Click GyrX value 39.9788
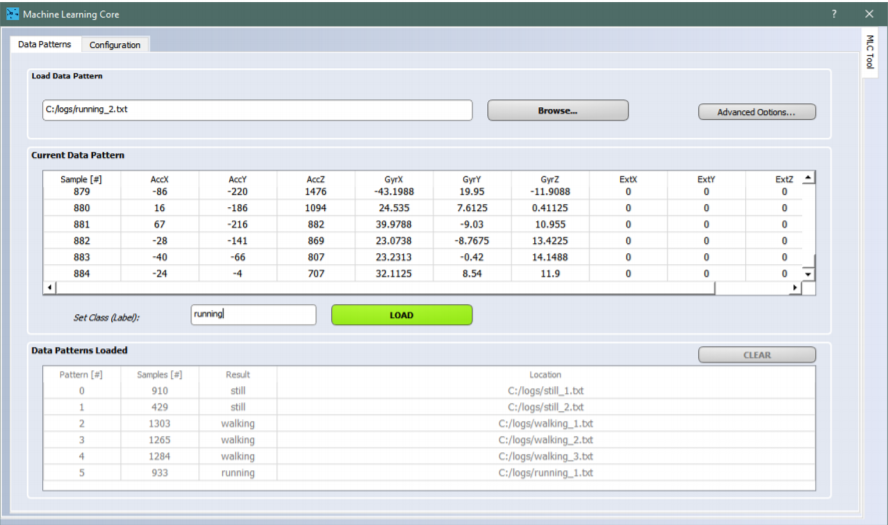The image size is (888, 525). pyautogui.click(x=394, y=224)
